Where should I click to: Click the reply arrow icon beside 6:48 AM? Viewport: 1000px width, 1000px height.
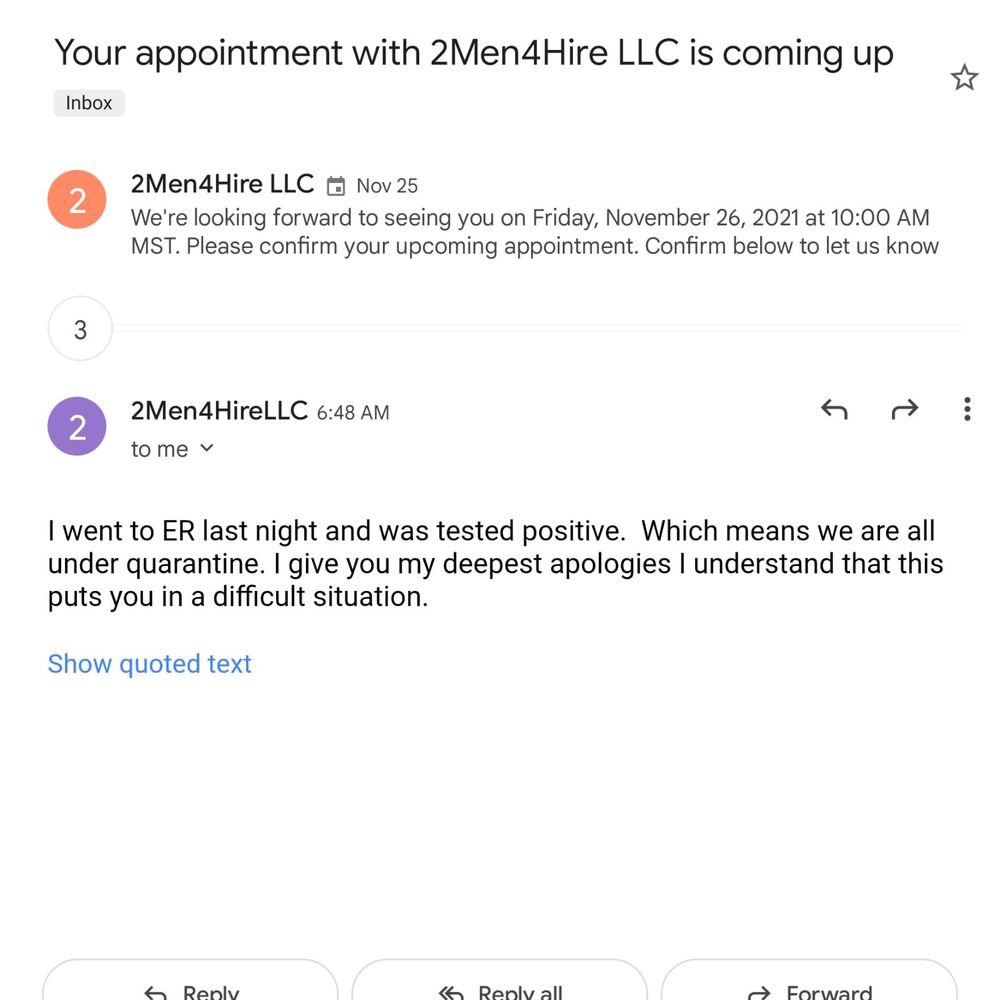(834, 409)
